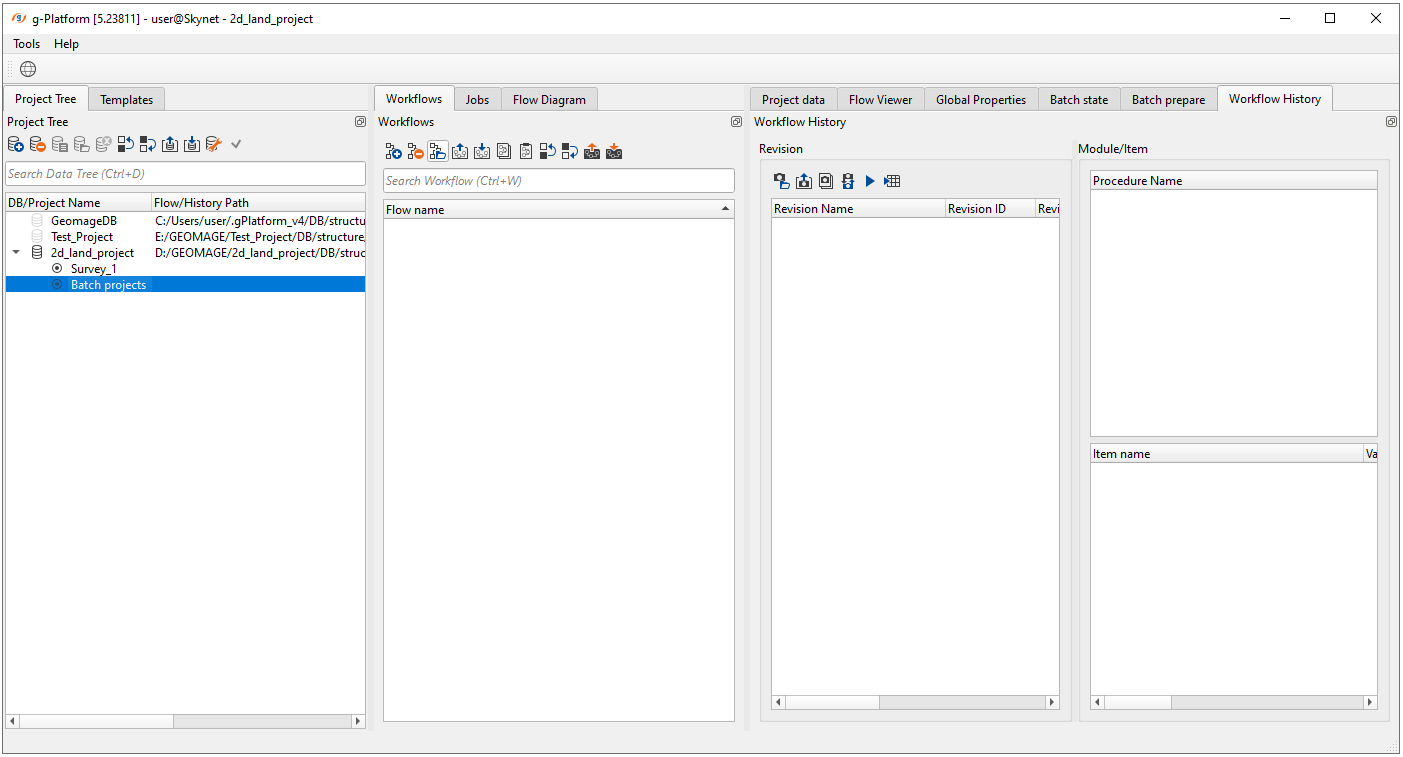Click the paste workflow clipboard icon
This screenshot has height=757, width=1403.
coord(525,152)
